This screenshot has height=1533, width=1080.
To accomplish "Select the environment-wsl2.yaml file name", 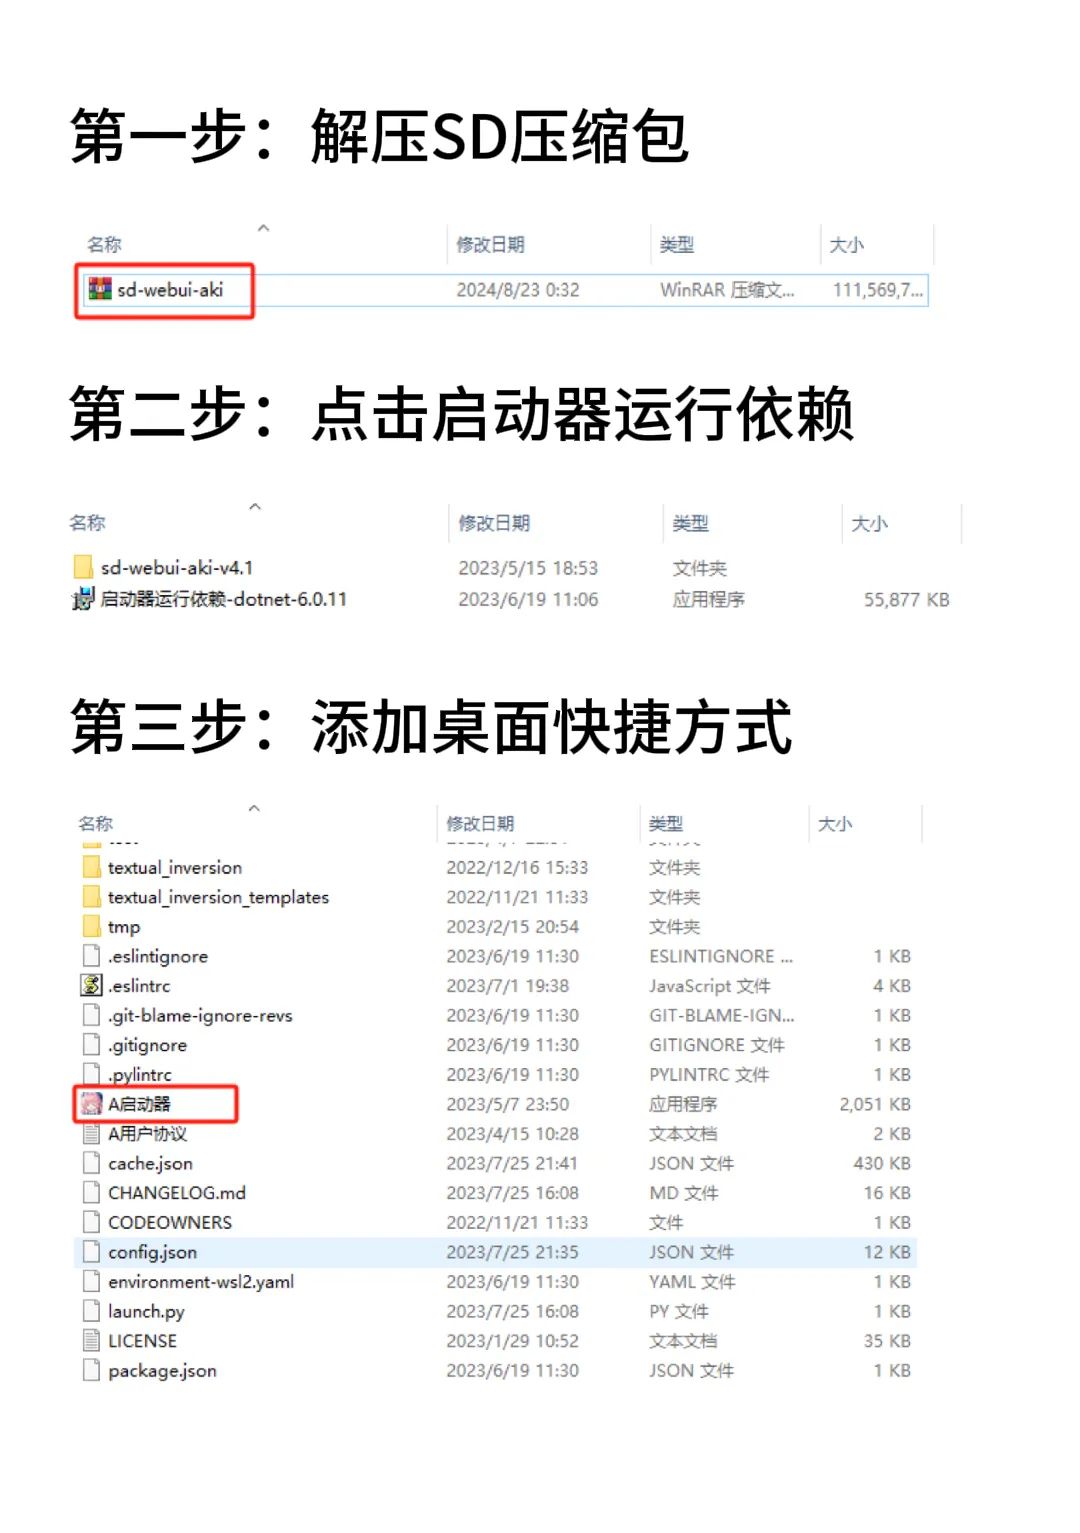I will point(201,1282).
